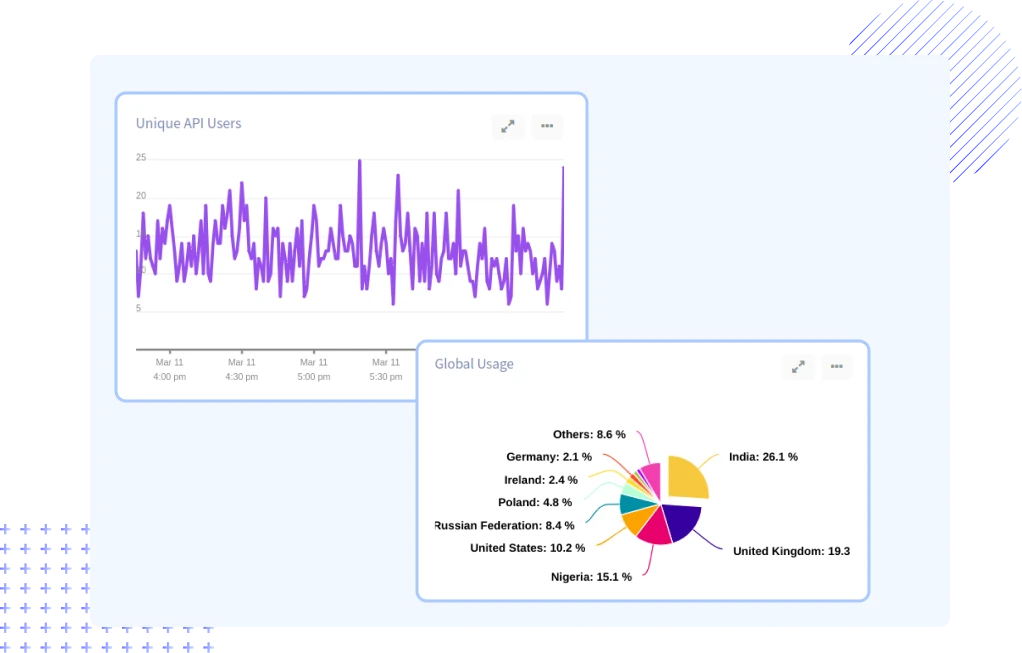Select the United Kingdom 19.3 label
This screenshot has height=653, width=1022.
(791, 551)
